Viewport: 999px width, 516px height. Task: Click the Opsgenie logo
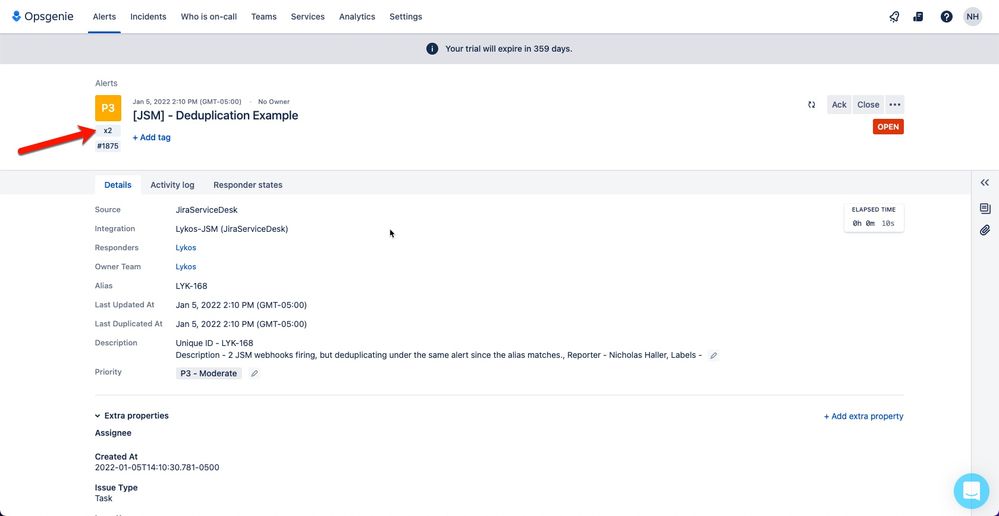(x=43, y=17)
